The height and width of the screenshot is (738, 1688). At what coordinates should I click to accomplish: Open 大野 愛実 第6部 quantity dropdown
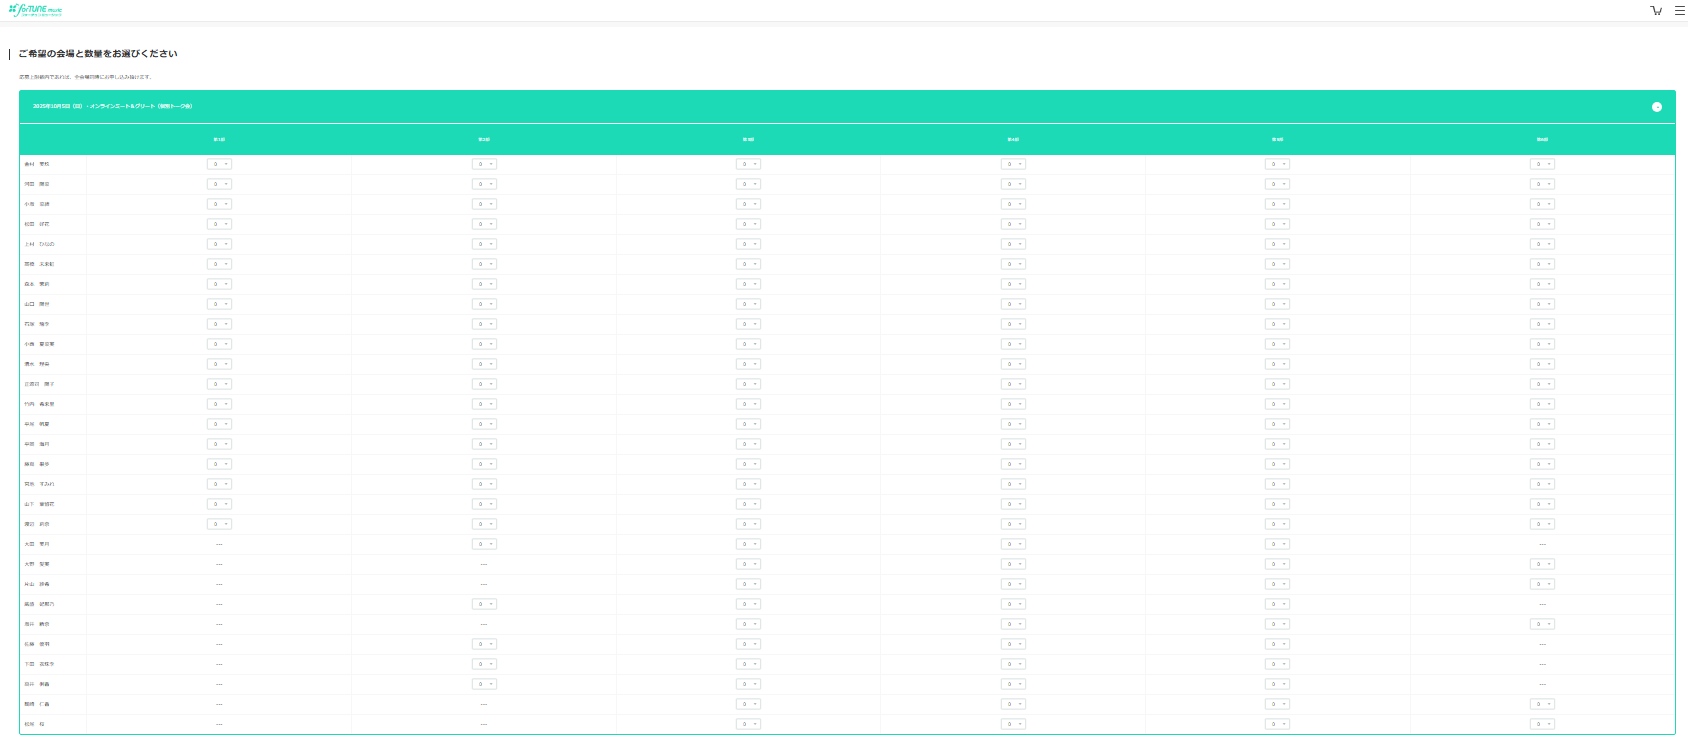[1542, 564]
